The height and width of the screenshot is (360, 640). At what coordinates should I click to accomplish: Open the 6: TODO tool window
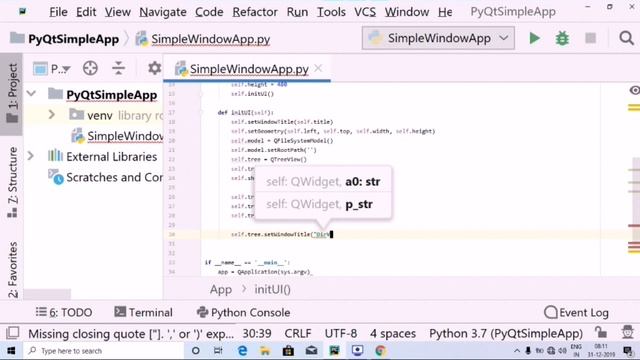pos(64,312)
